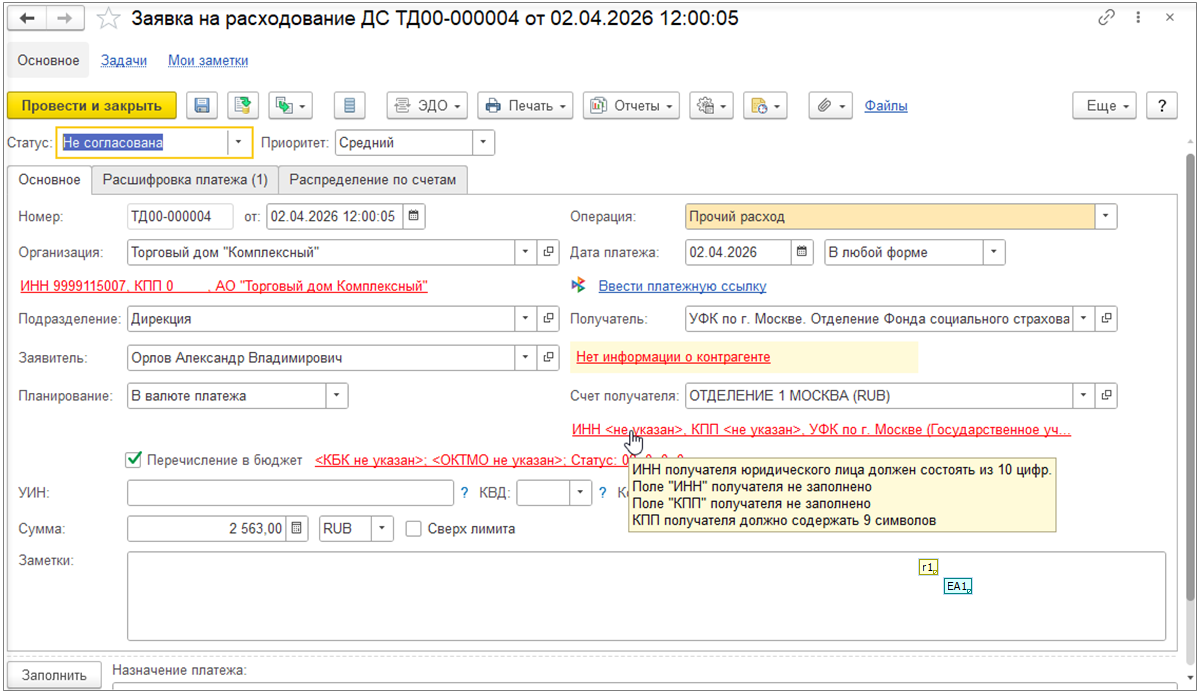Viewport: 1197px width, 691px height.
Task: Click the save (floppy disk) icon
Action: 202,105
